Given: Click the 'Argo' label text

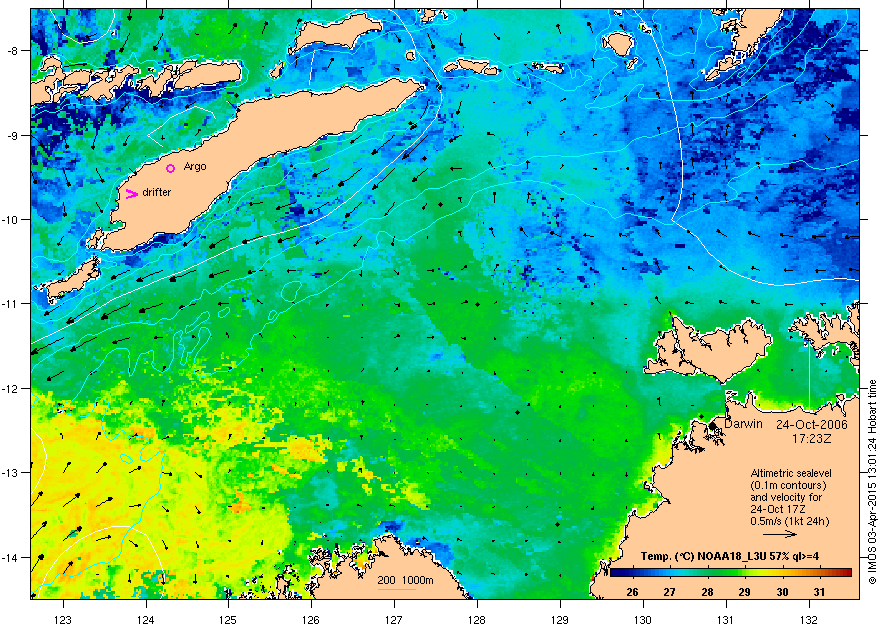Looking at the screenshot, I should (195, 167).
